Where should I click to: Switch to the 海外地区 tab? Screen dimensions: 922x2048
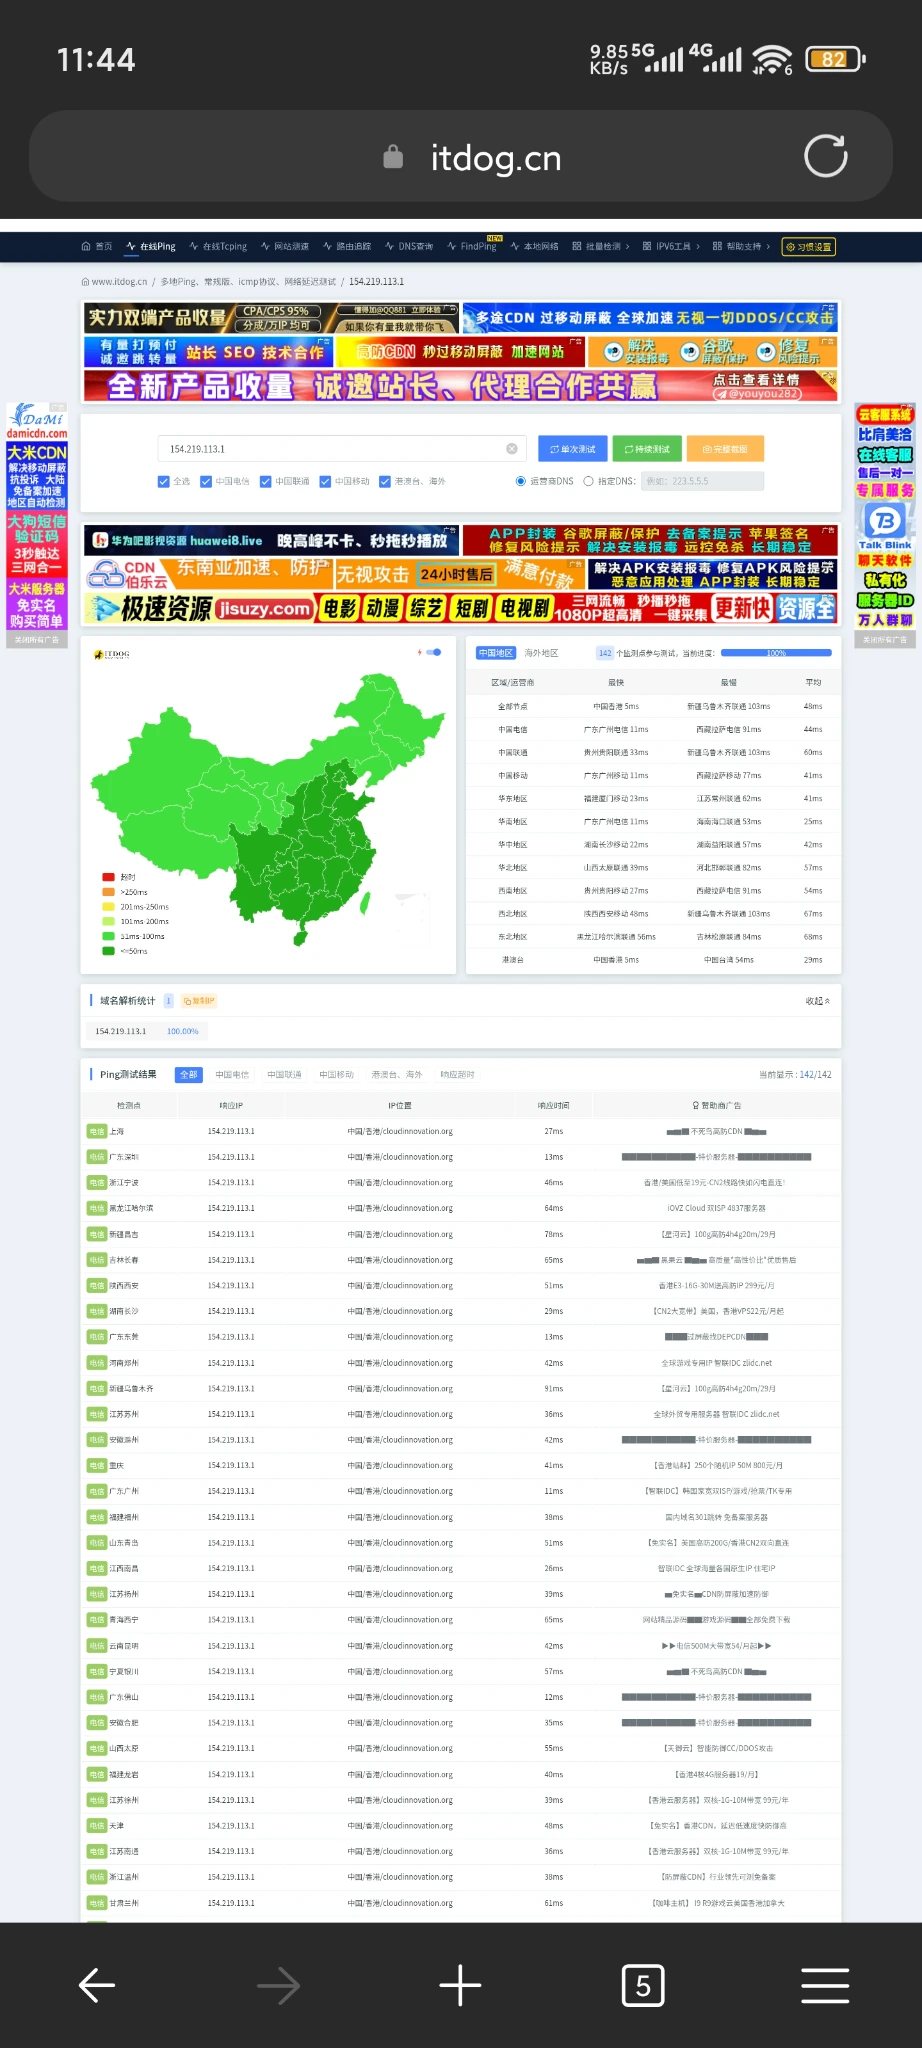pos(541,653)
